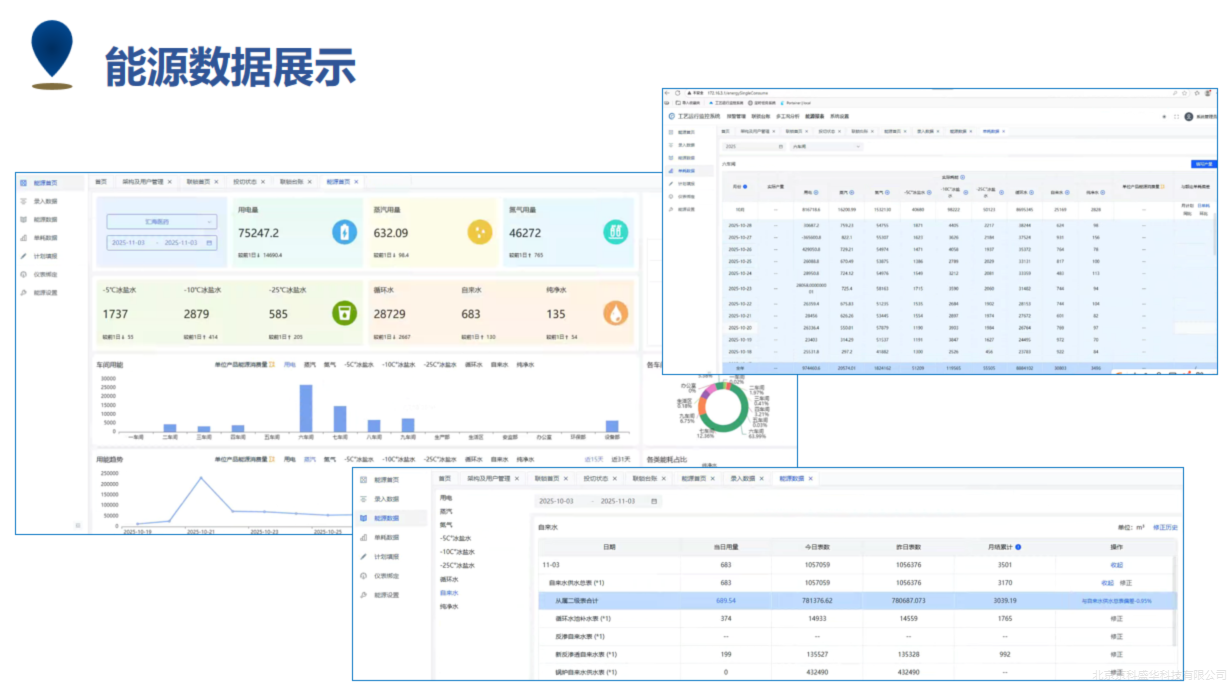Viewport: 1232px width, 684px height.
Task: Open the company dropdown on the dashboard
Action: (161, 221)
